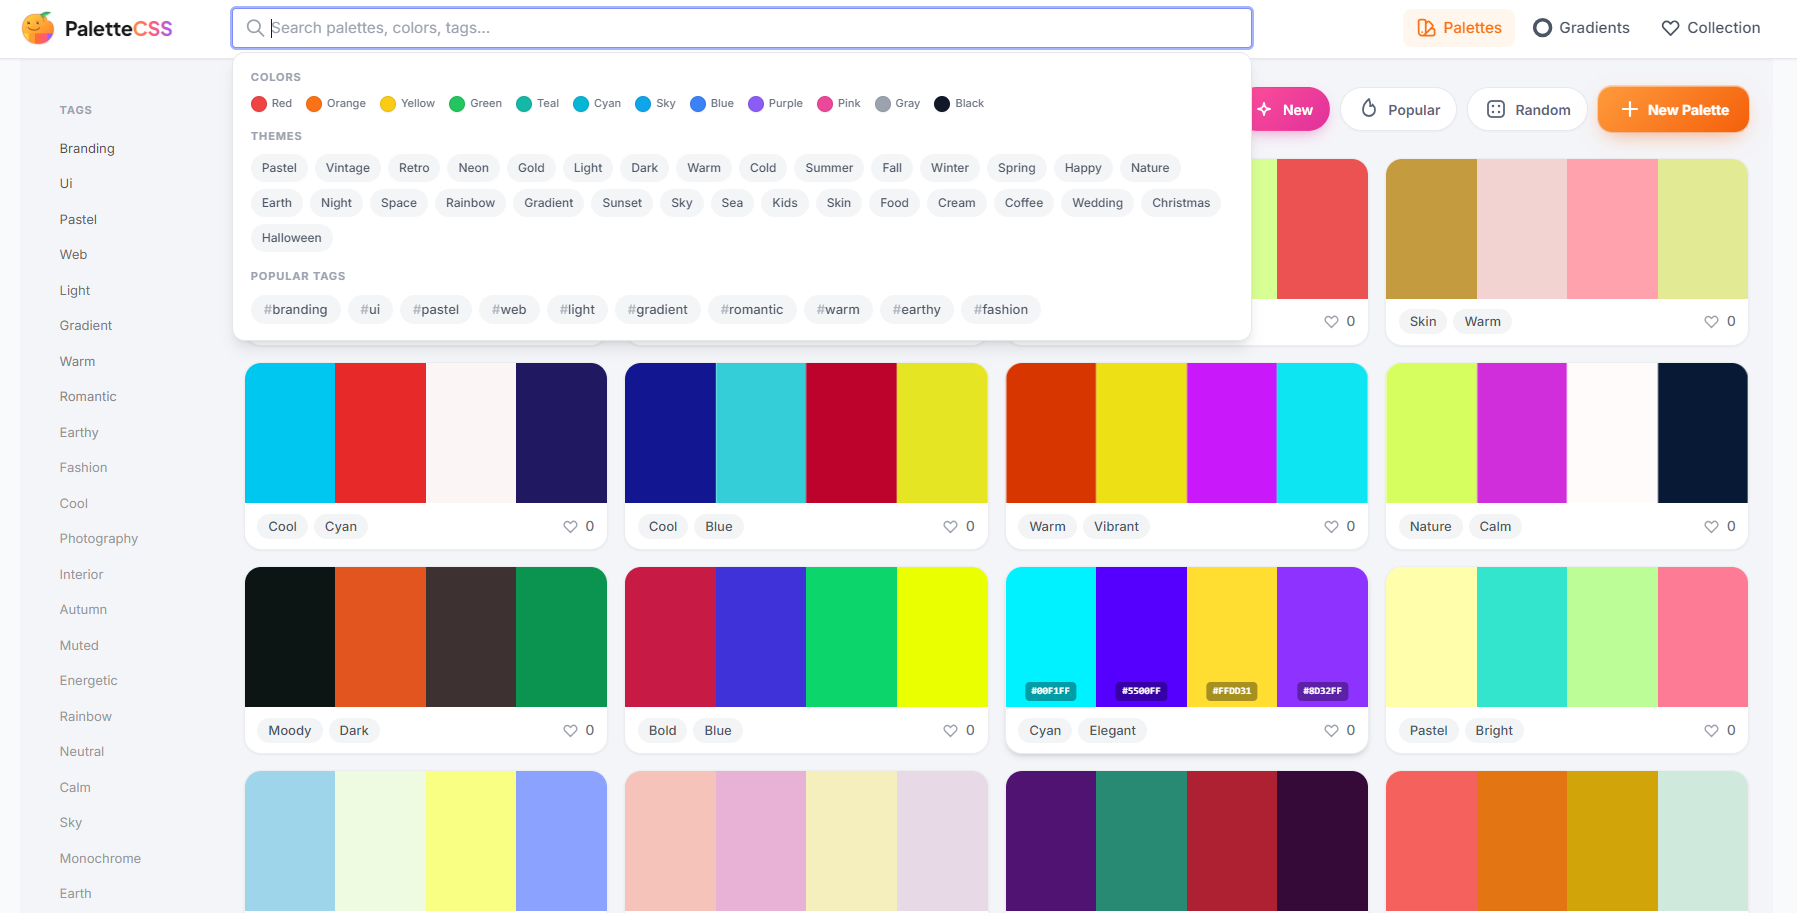1797x913 pixels.
Task: Click the Orange color dot filter
Action: click(314, 104)
